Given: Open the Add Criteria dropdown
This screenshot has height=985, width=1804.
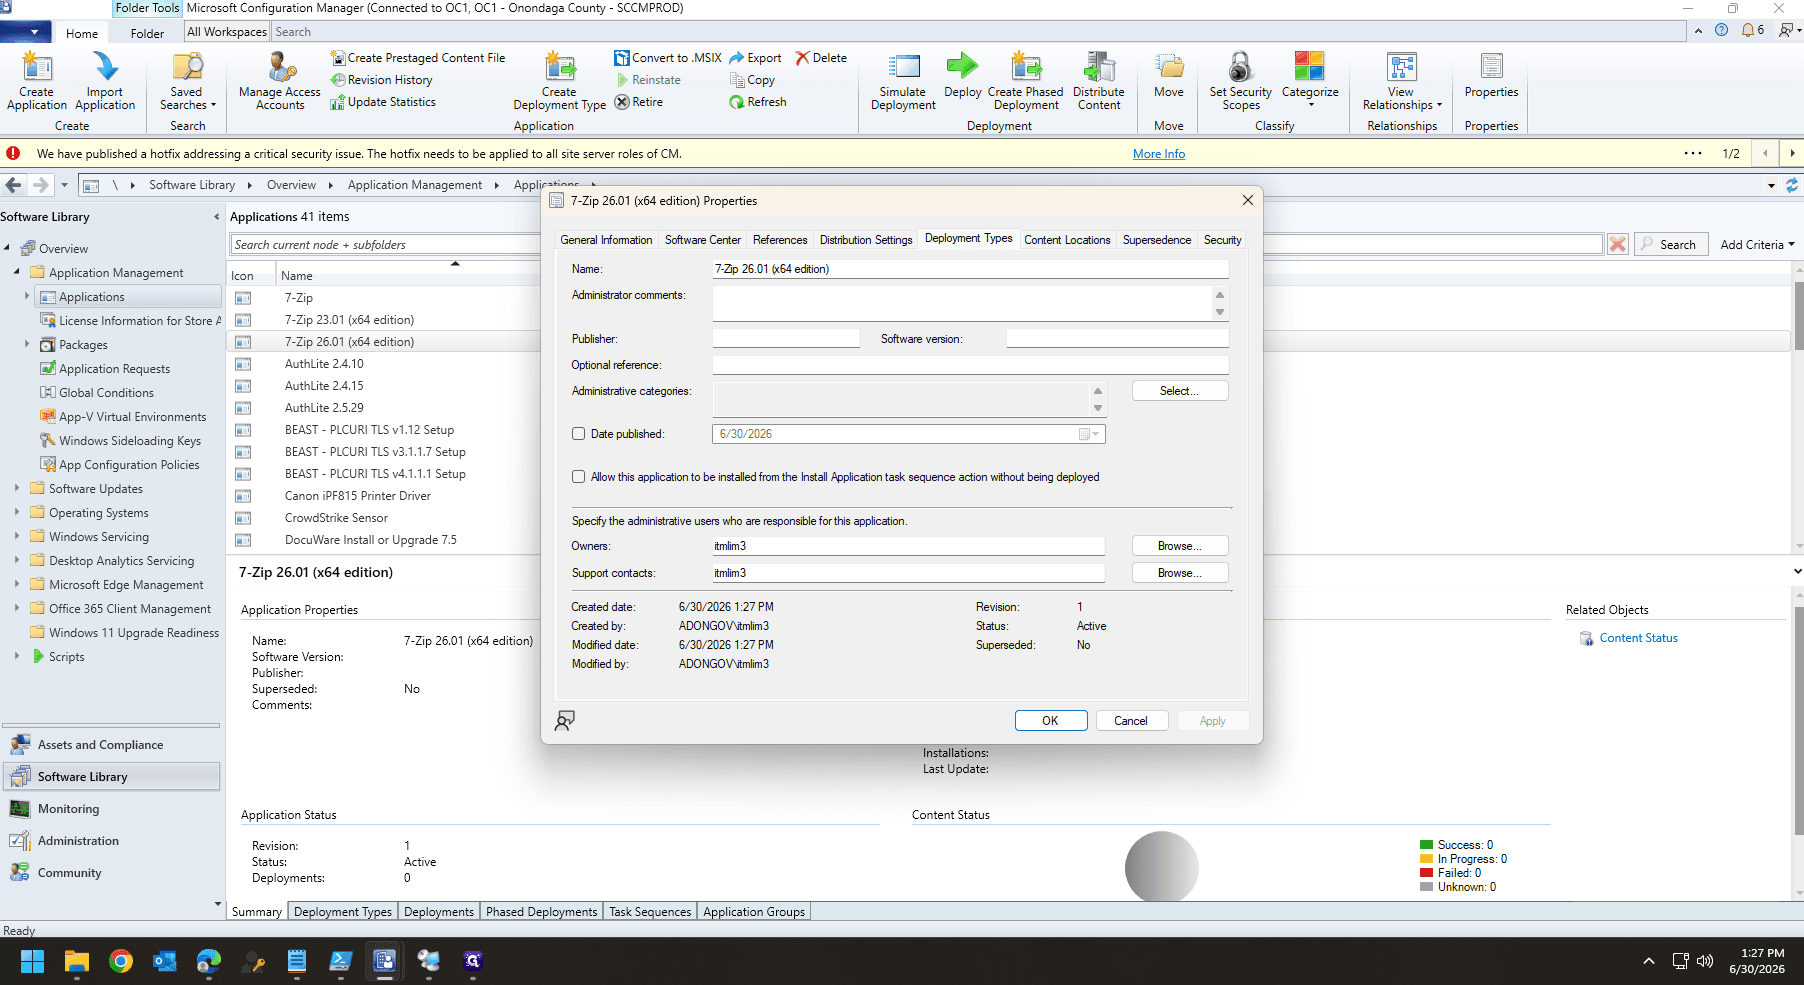Looking at the screenshot, I should (1757, 245).
